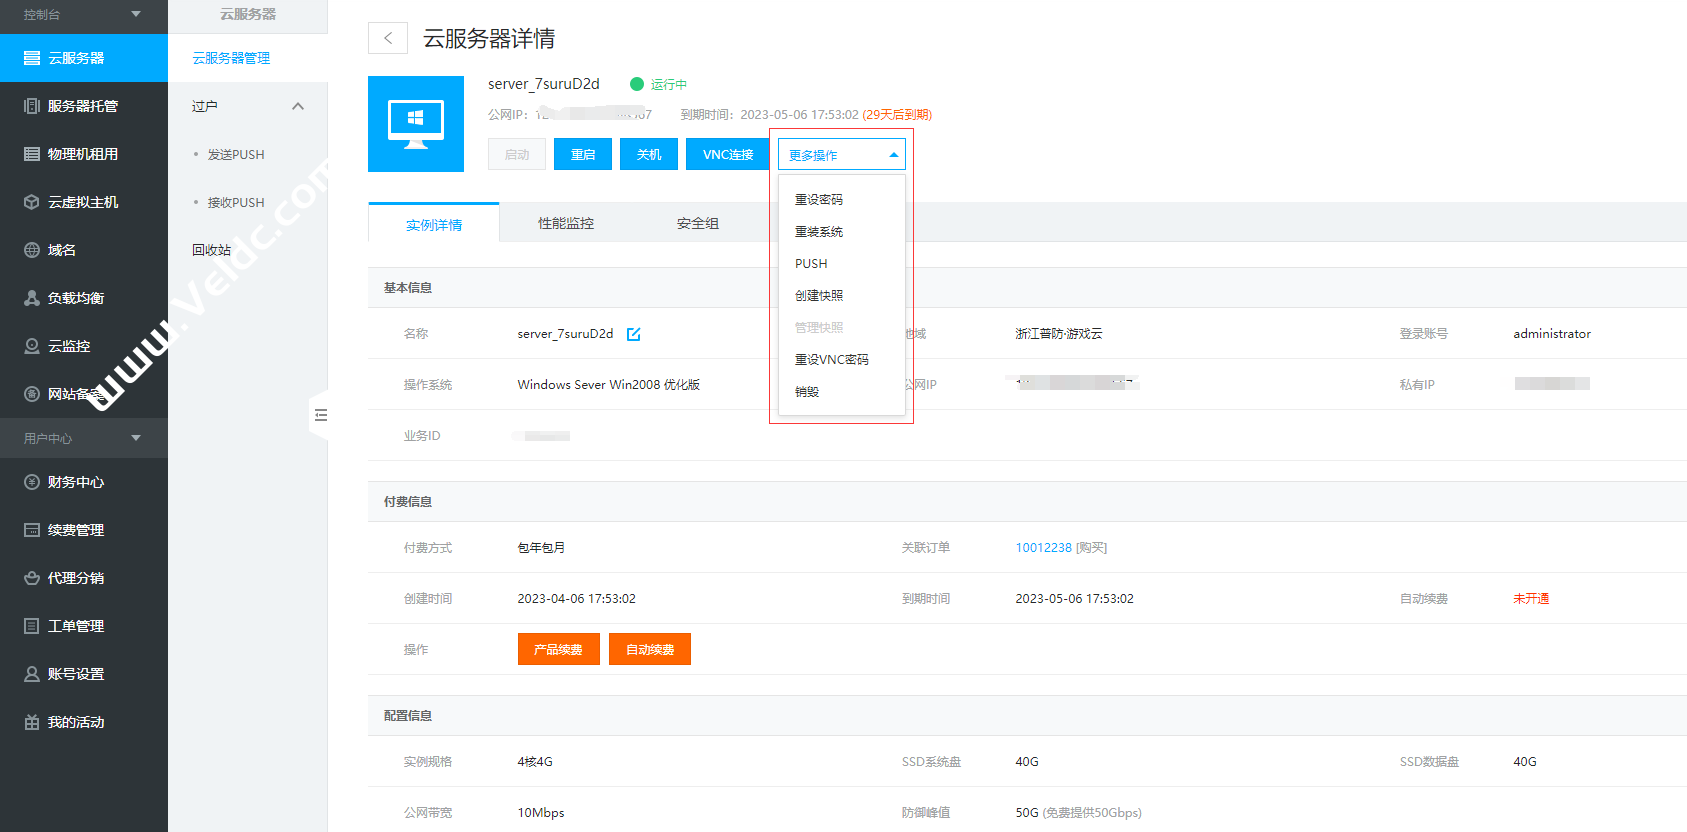Screen dimensions: 1687x832
Task: Open 负载均衡 sidebar item
Action: [x=76, y=298]
